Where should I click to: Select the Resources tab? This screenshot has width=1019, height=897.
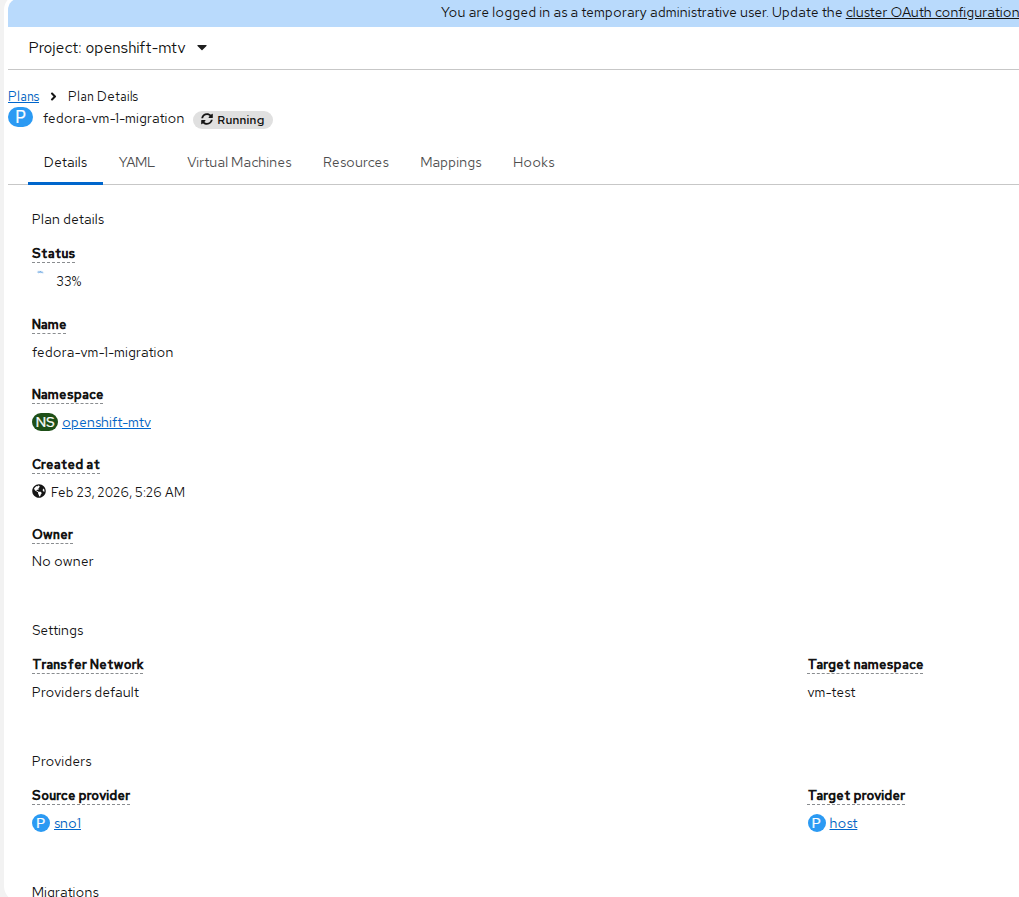click(355, 162)
